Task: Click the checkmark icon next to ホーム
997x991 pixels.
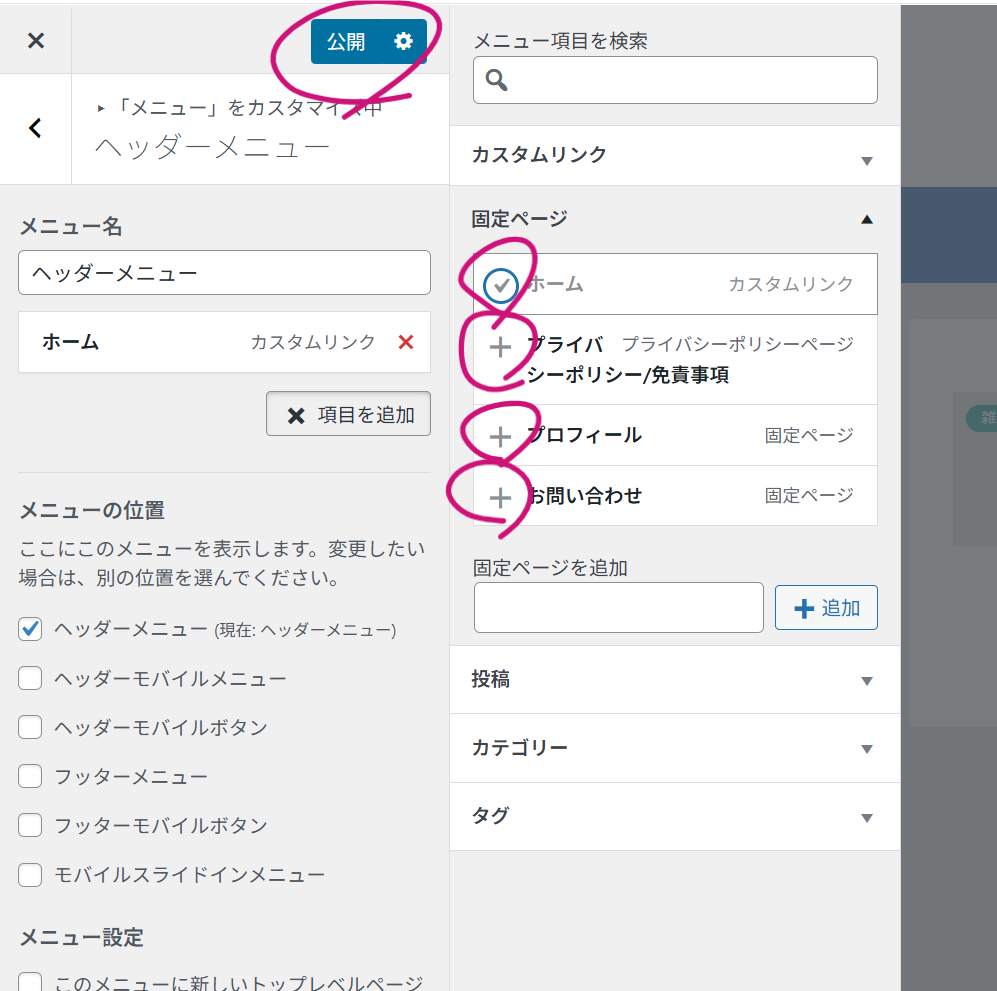Action: (500, 285)
